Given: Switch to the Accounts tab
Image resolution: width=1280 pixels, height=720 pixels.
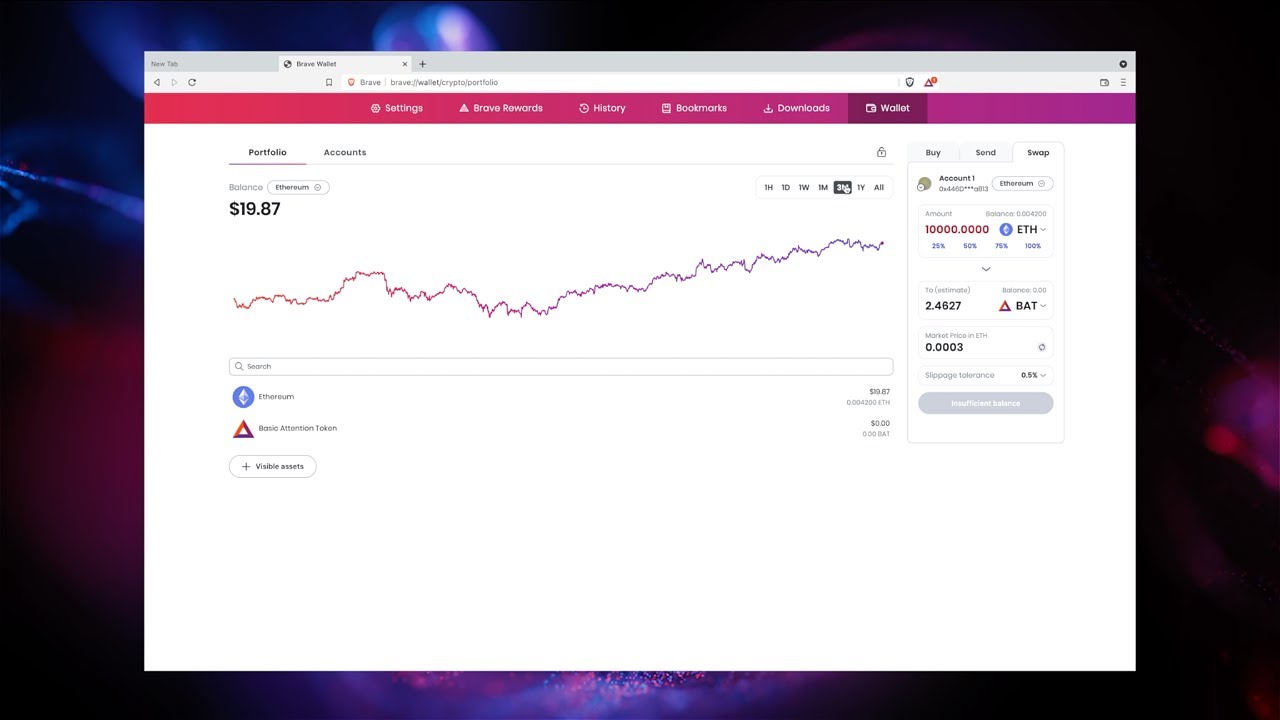Looking at the screenshot, I should (345, 152).
